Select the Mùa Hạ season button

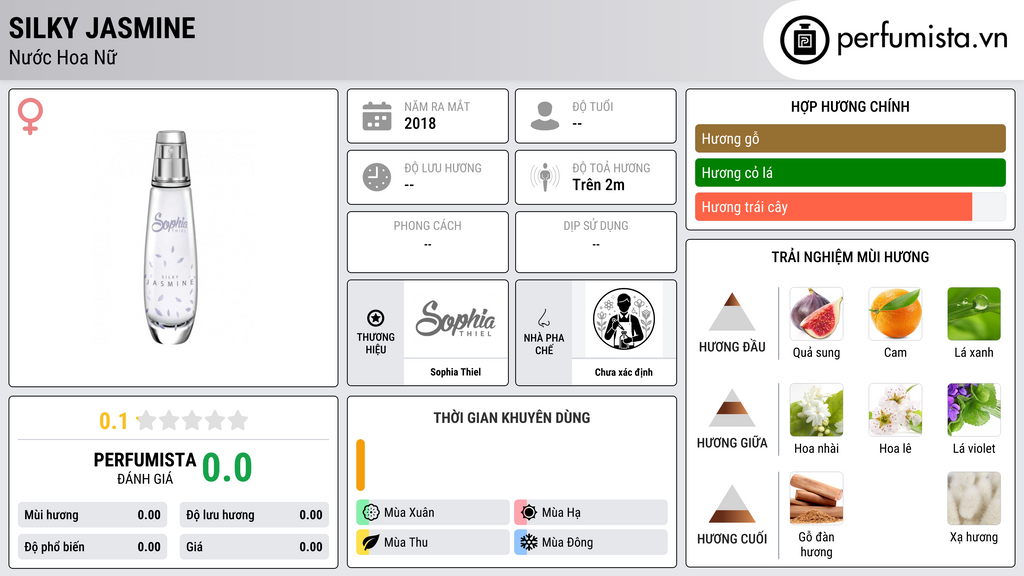591,512
